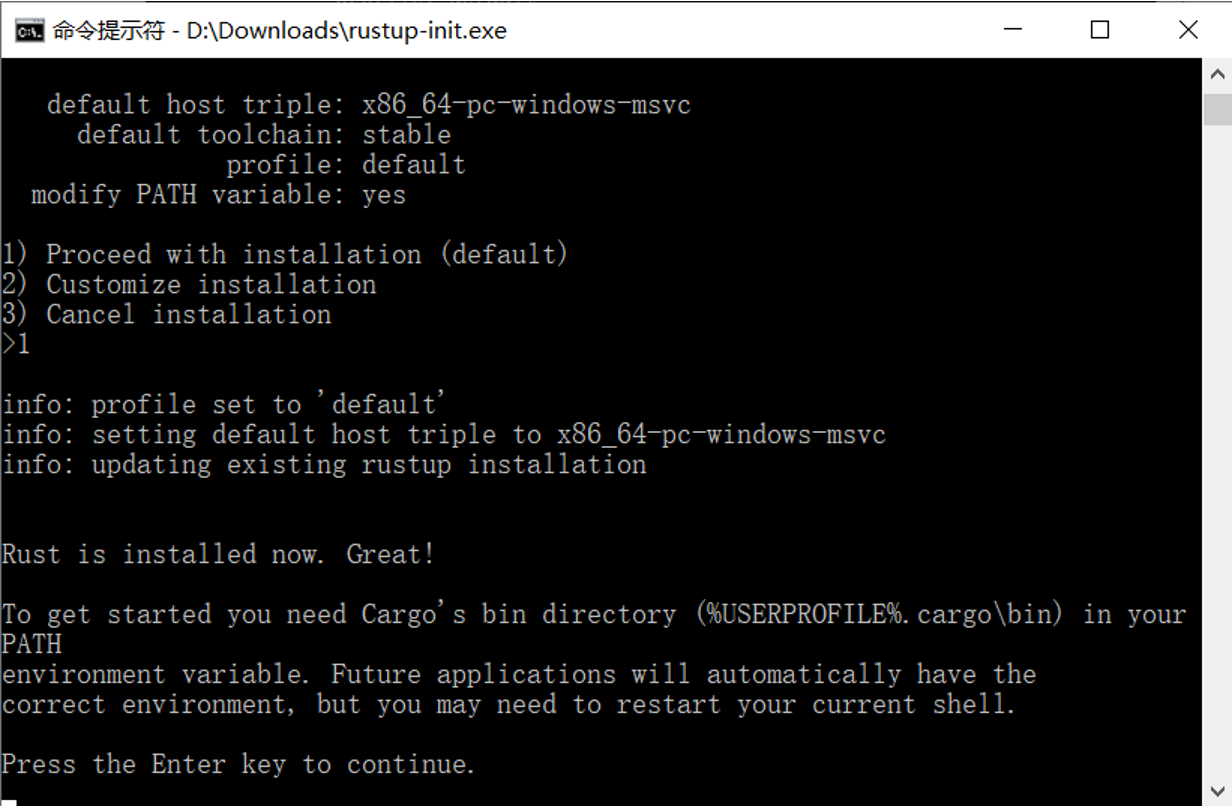Click the scrollbar down arrow
This screenshot has height=806, width=1232.
click(x=1217, y=789)
